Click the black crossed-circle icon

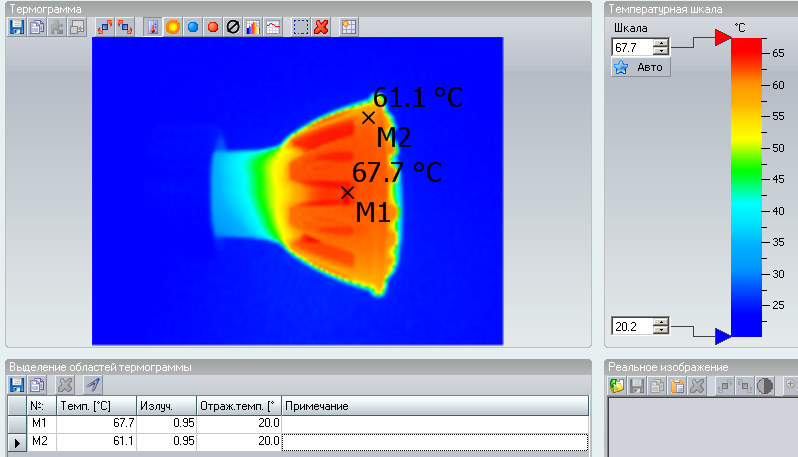[x=233, y=27]
